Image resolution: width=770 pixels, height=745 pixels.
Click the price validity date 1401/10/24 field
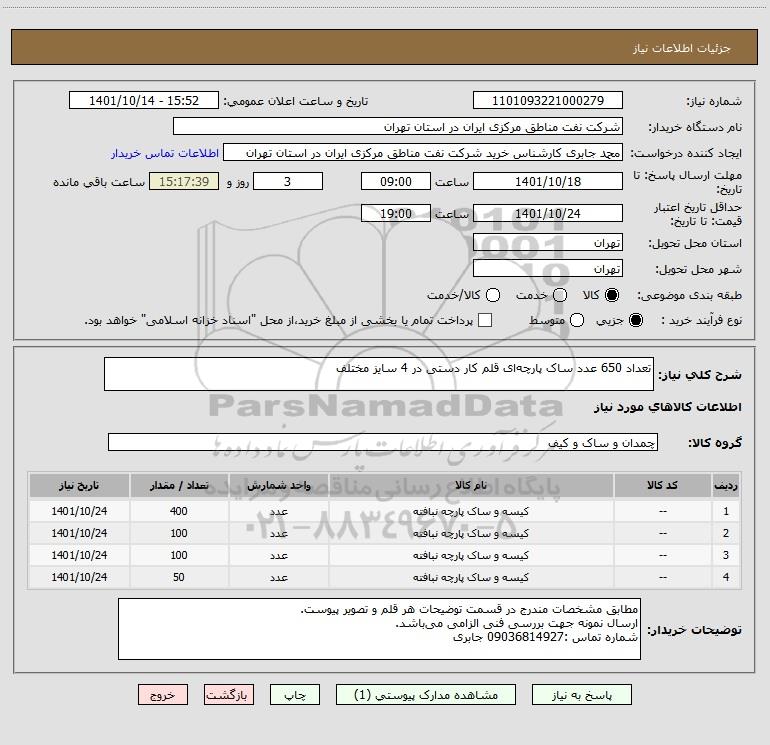click(548, 214)
